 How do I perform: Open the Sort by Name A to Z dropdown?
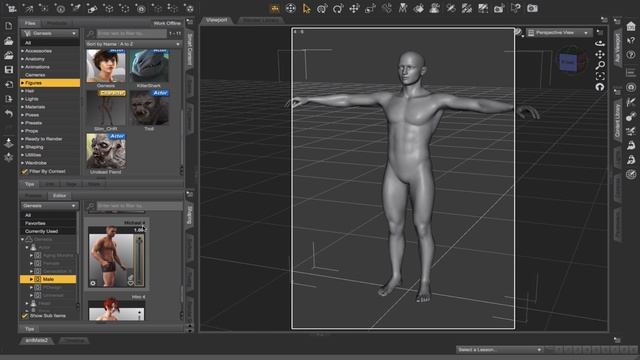(x=133, y=44)
